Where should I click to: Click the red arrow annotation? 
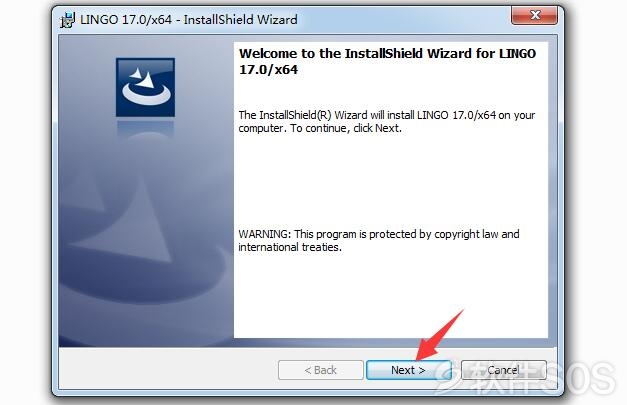click(x=438, y=336)
